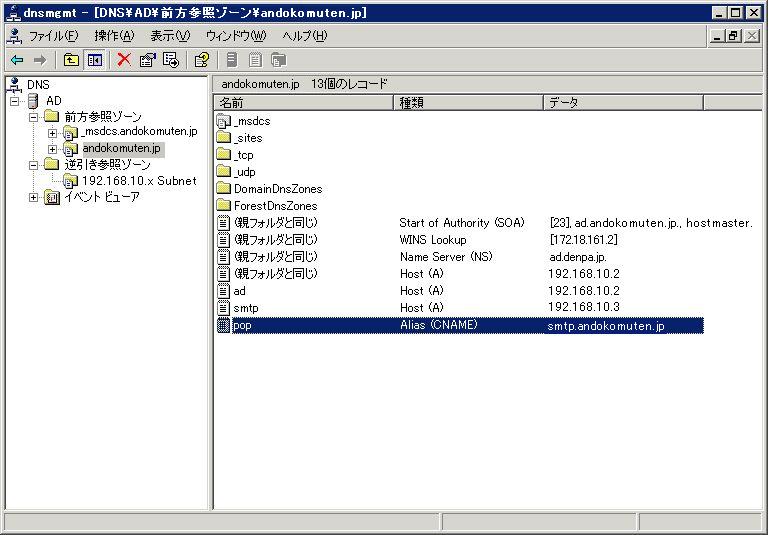Click the DNS root node icon
Screen dimensions: 768x535
[15, 85]
